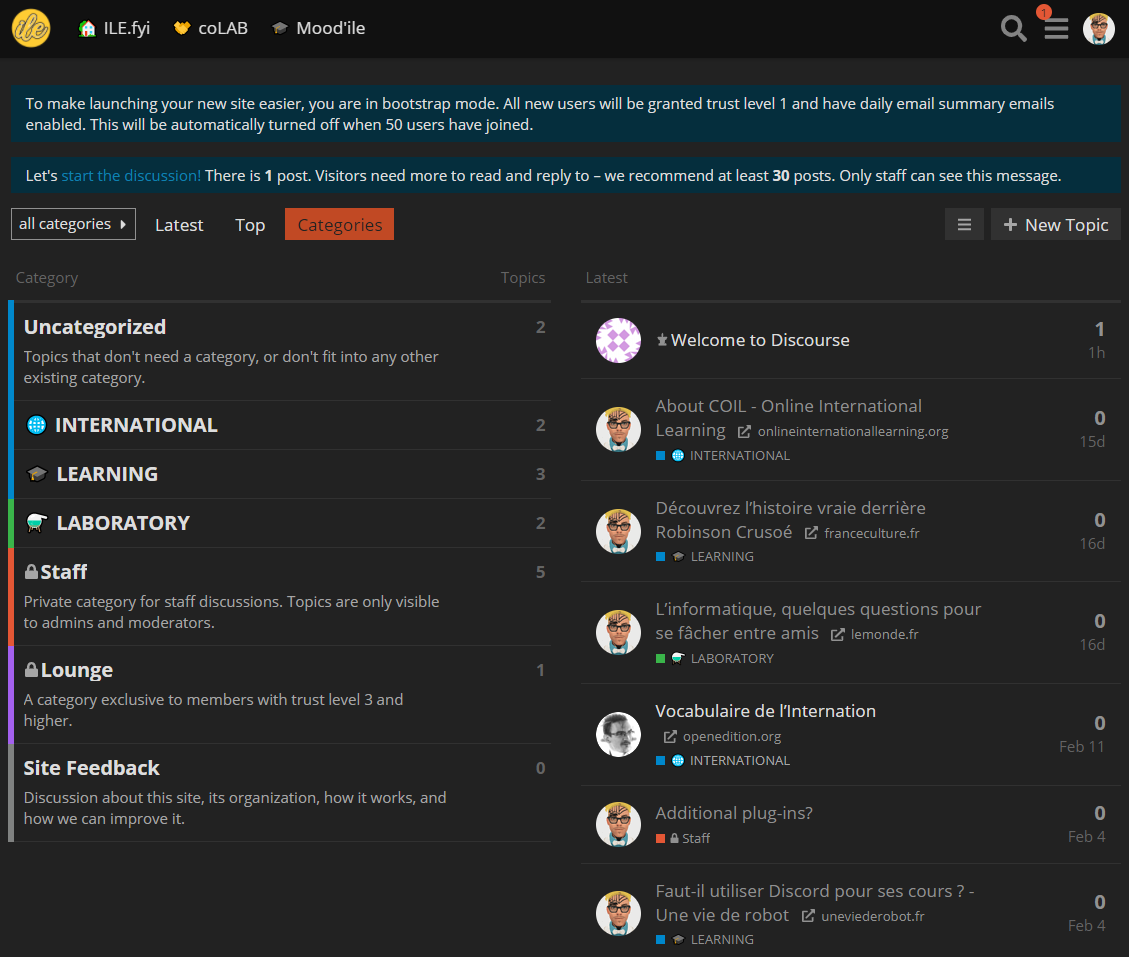Open the Vocabulaire de l'Internation topic
This screenshot has width=1129, height=957.
(765, 711)
